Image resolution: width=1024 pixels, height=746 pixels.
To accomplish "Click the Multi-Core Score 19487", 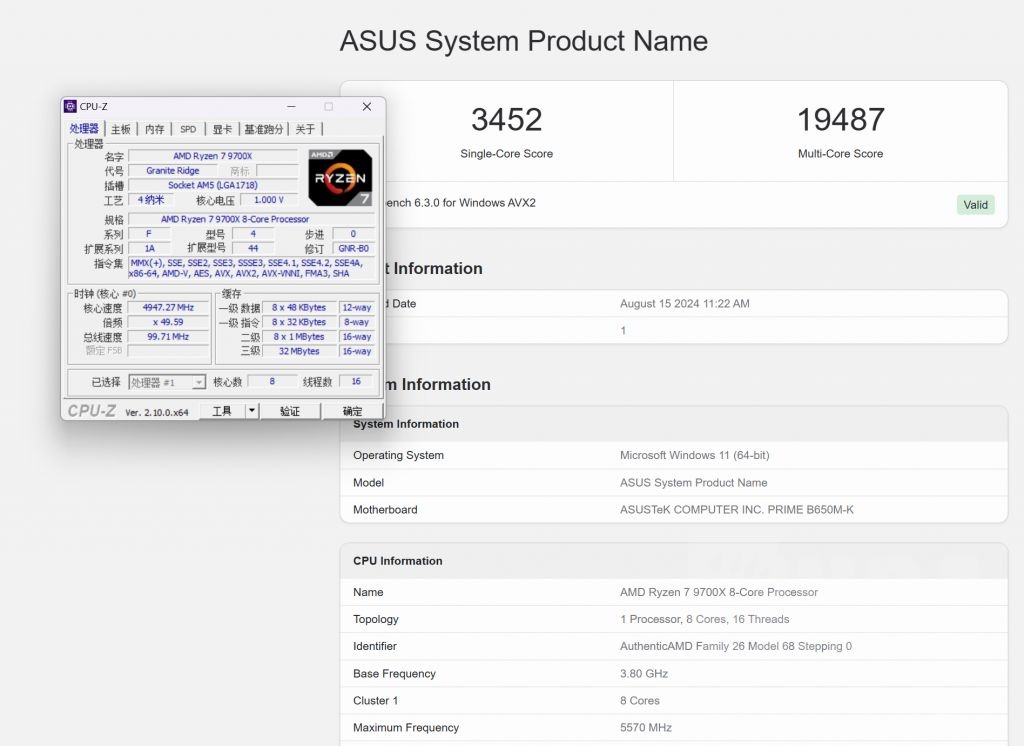I will pos(841,119).
